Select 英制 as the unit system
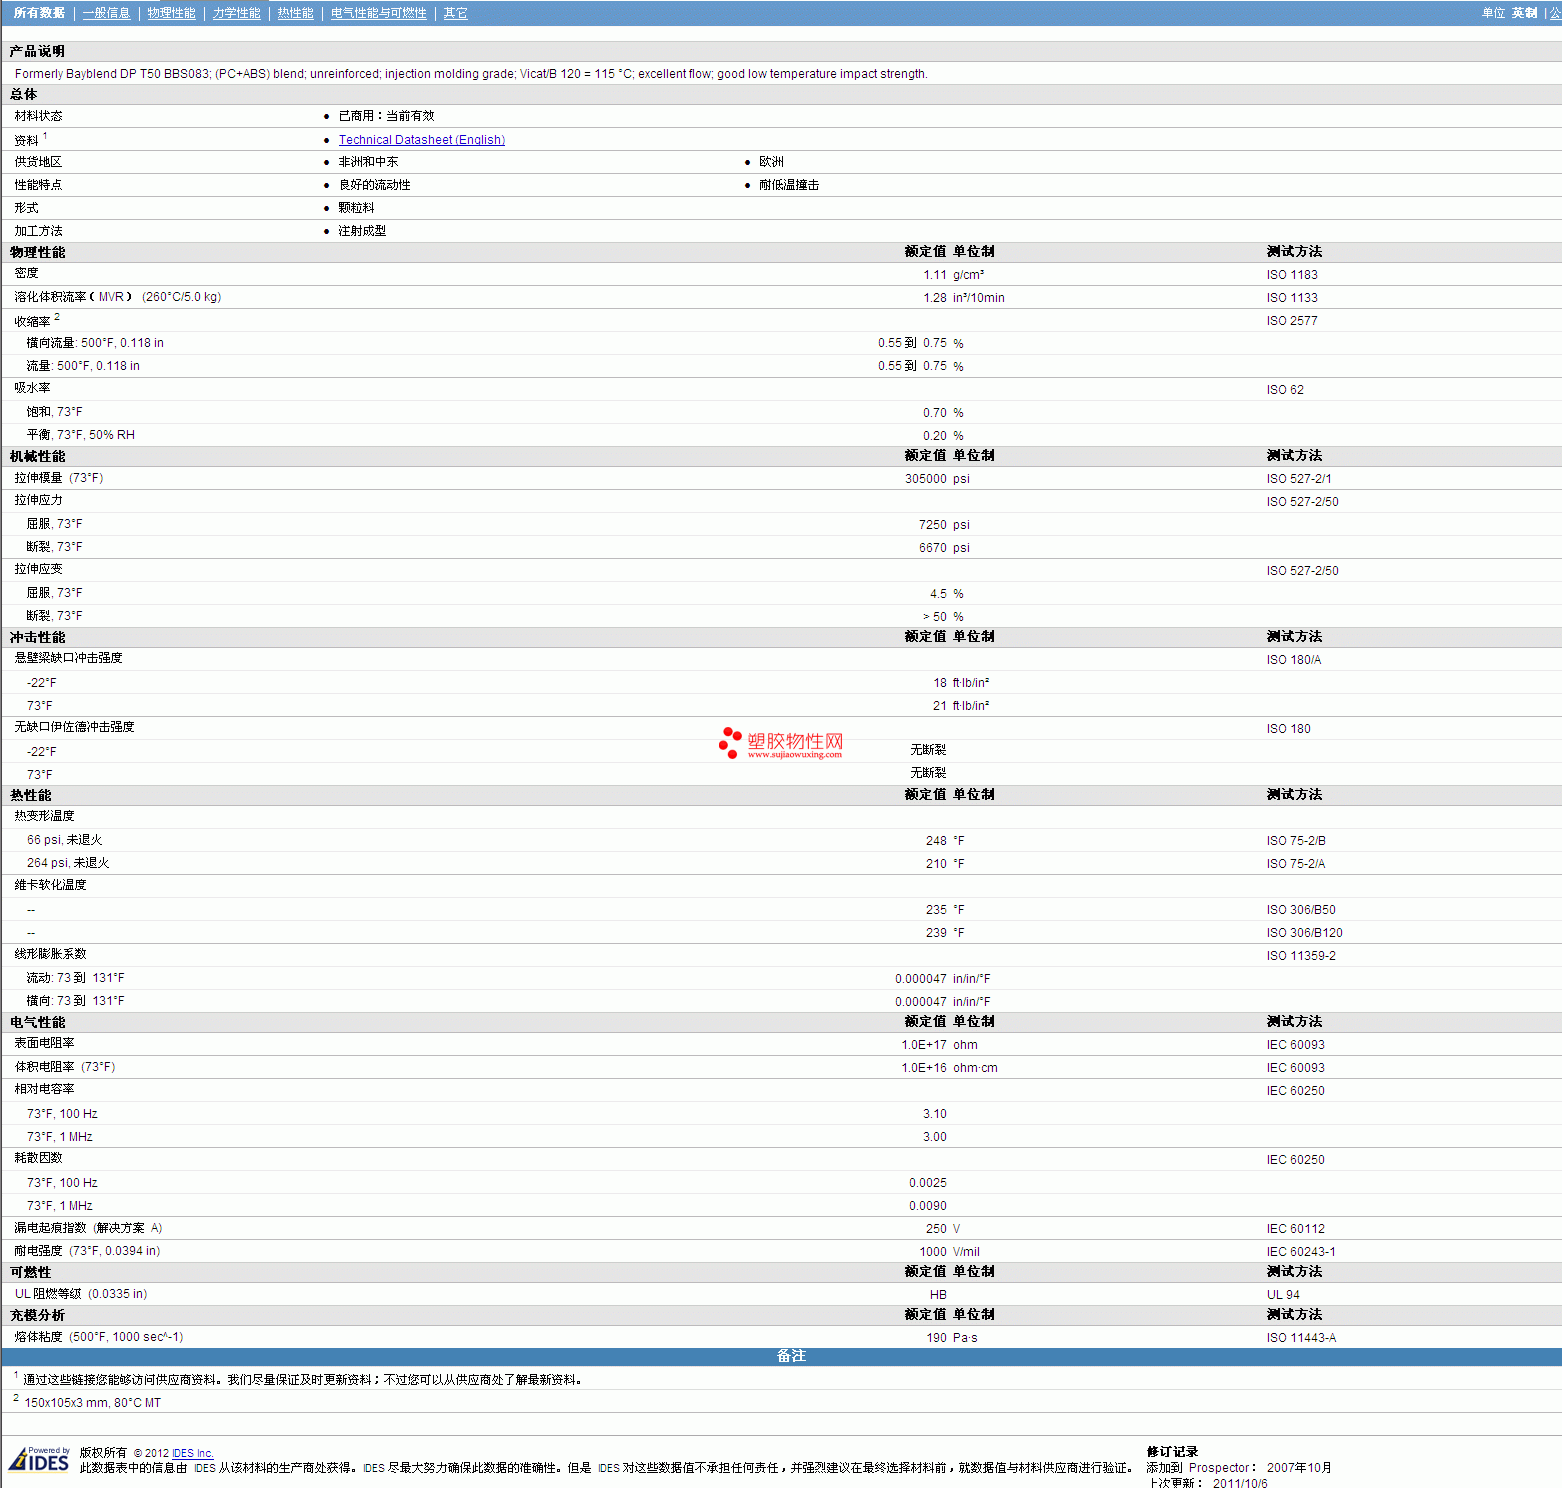1562x1488 pixels. (x=1524, y=13)
